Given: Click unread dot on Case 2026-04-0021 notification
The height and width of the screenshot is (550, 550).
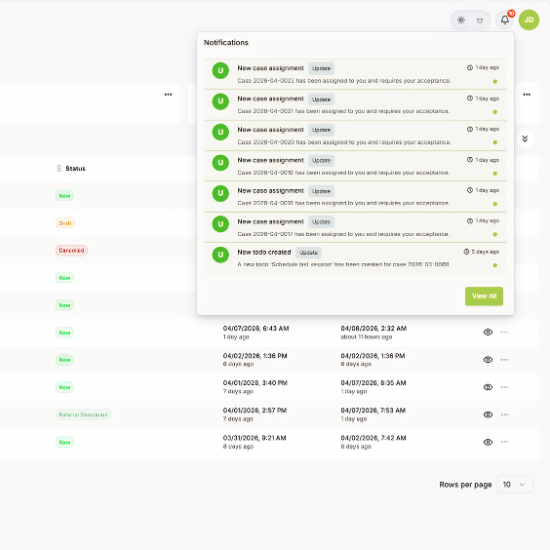Looking at the screenshot, I should [495, 112].
